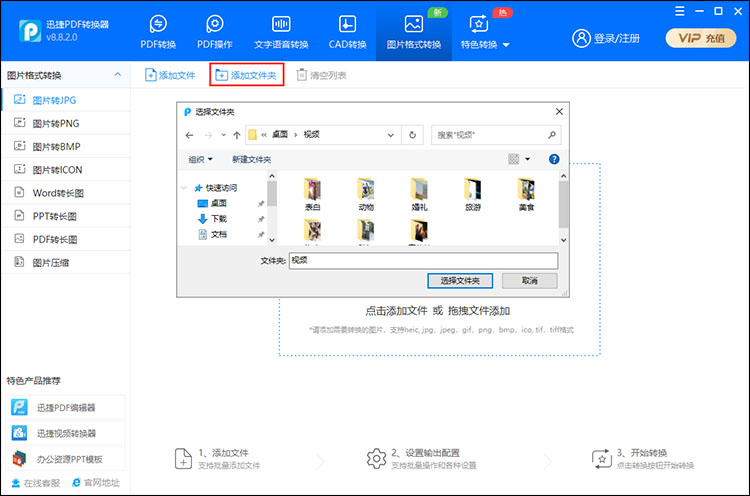Open the PDF操作 module
Screen dimensions: 750x496
pos(214,32)
